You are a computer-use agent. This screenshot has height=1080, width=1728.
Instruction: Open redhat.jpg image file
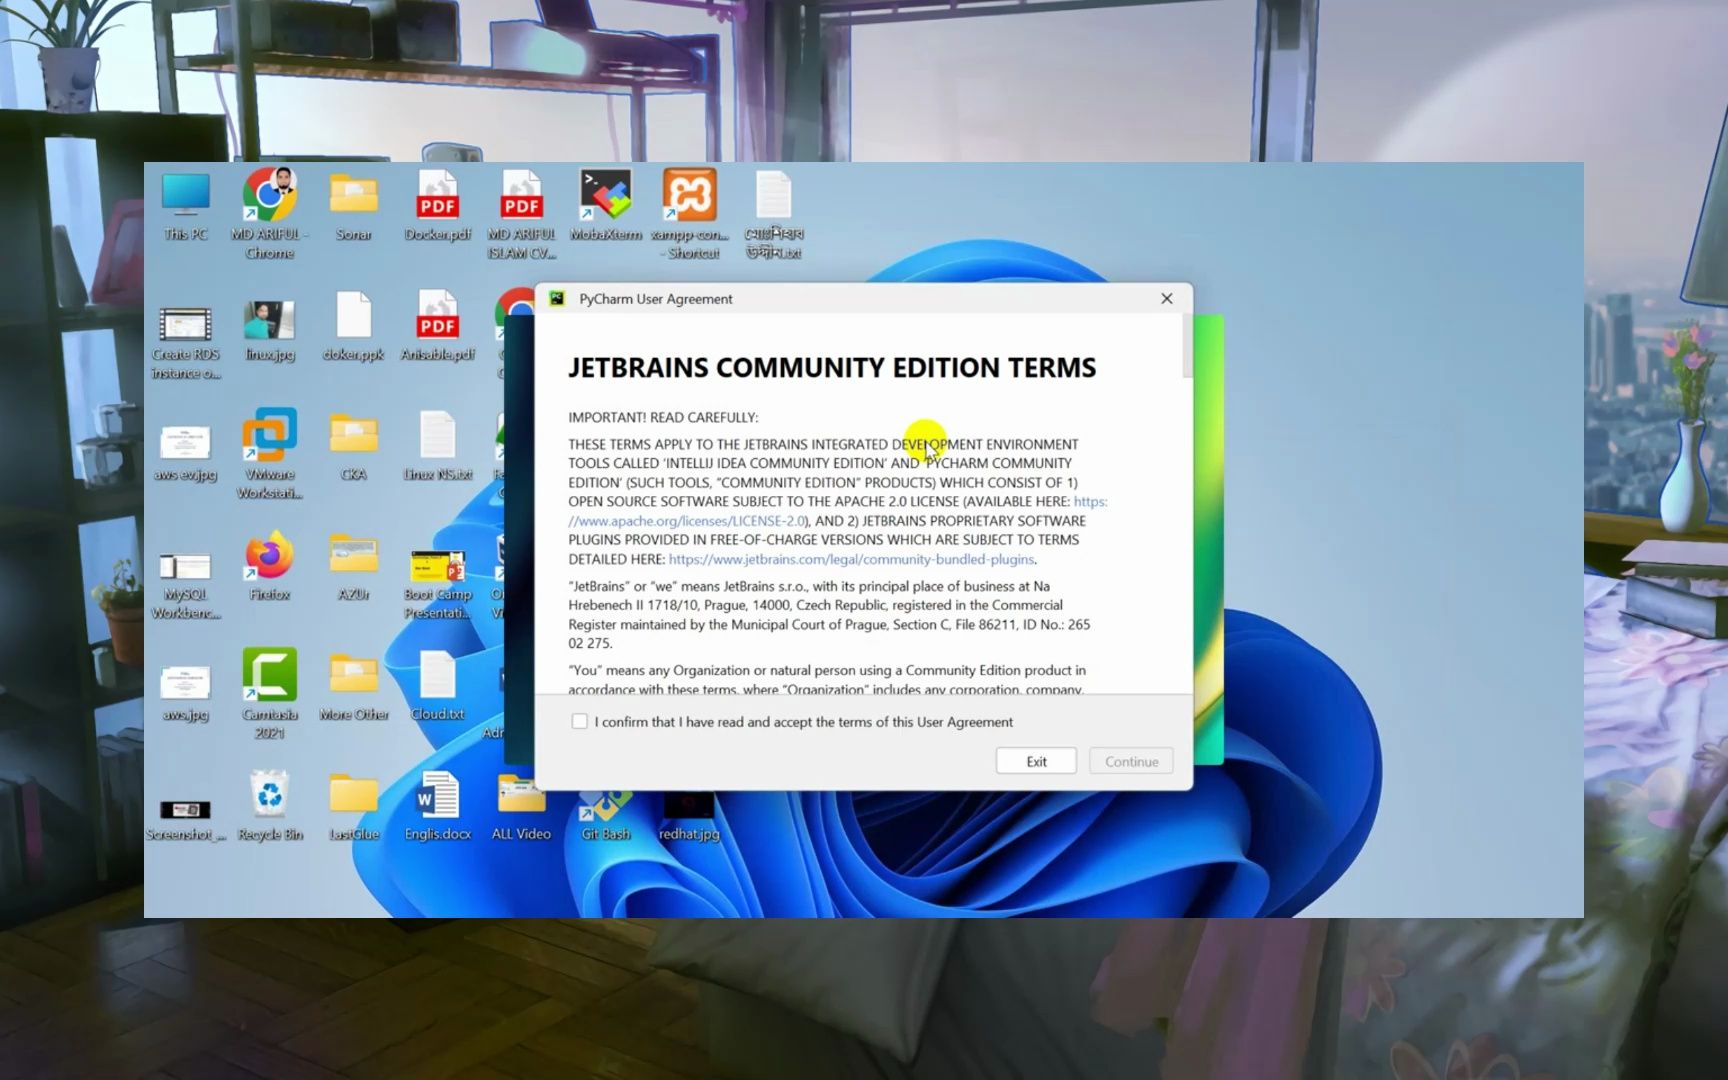[690, 816]
